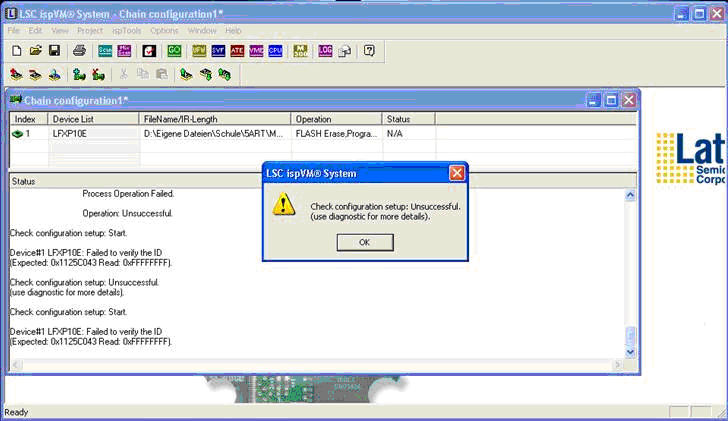Click the purple VME icon

tap(256, 51)
